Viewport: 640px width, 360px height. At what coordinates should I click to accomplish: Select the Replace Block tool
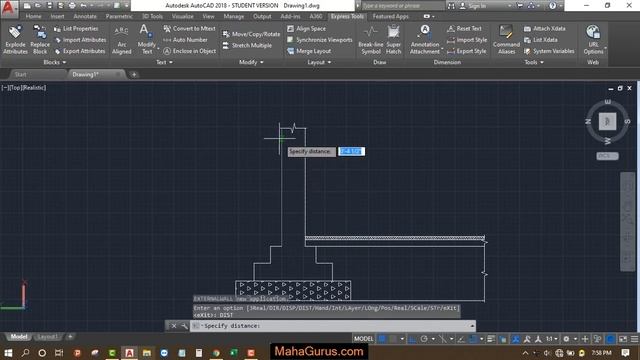click(x=40, y=40)
